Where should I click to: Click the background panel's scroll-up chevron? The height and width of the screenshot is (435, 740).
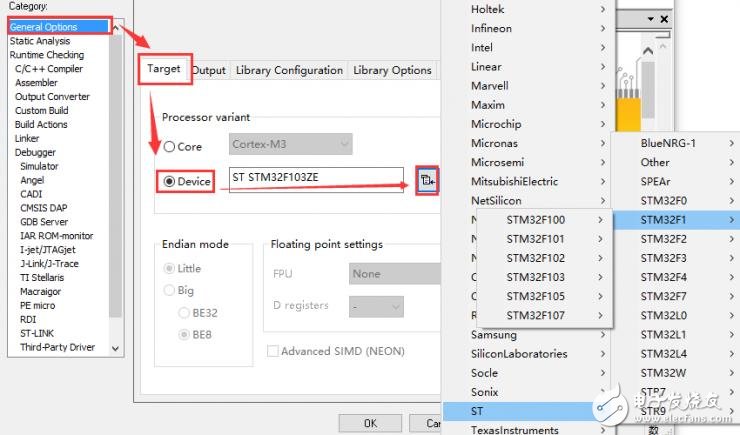point(648,50)
